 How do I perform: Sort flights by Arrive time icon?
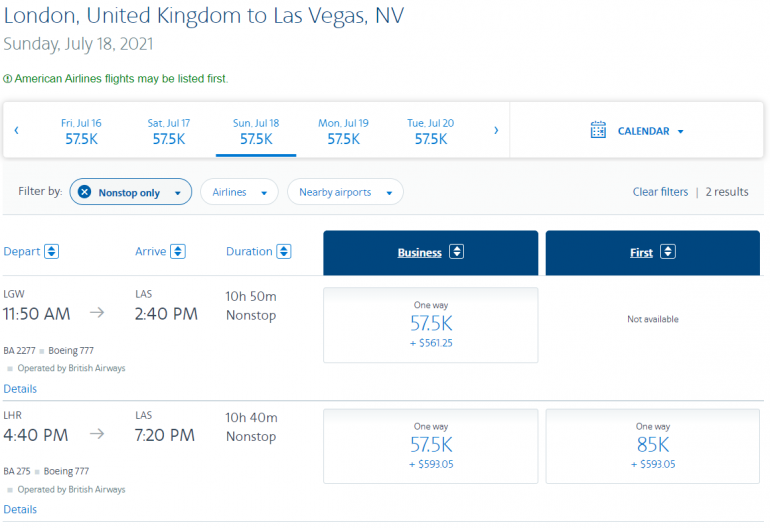[x=178, y=252]
